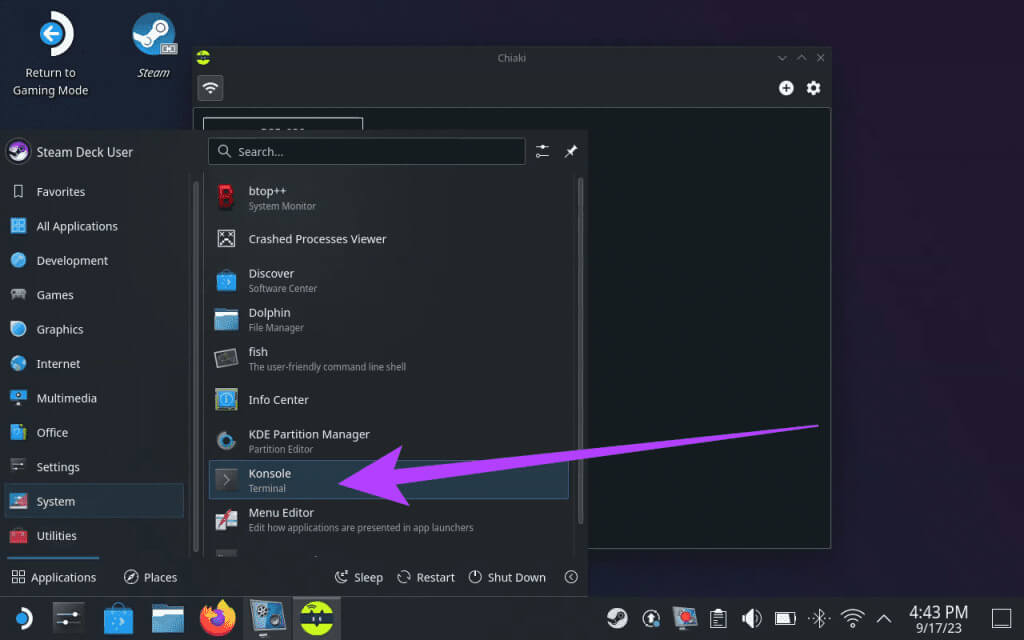Click Steam tray icon

click(617, 618)
